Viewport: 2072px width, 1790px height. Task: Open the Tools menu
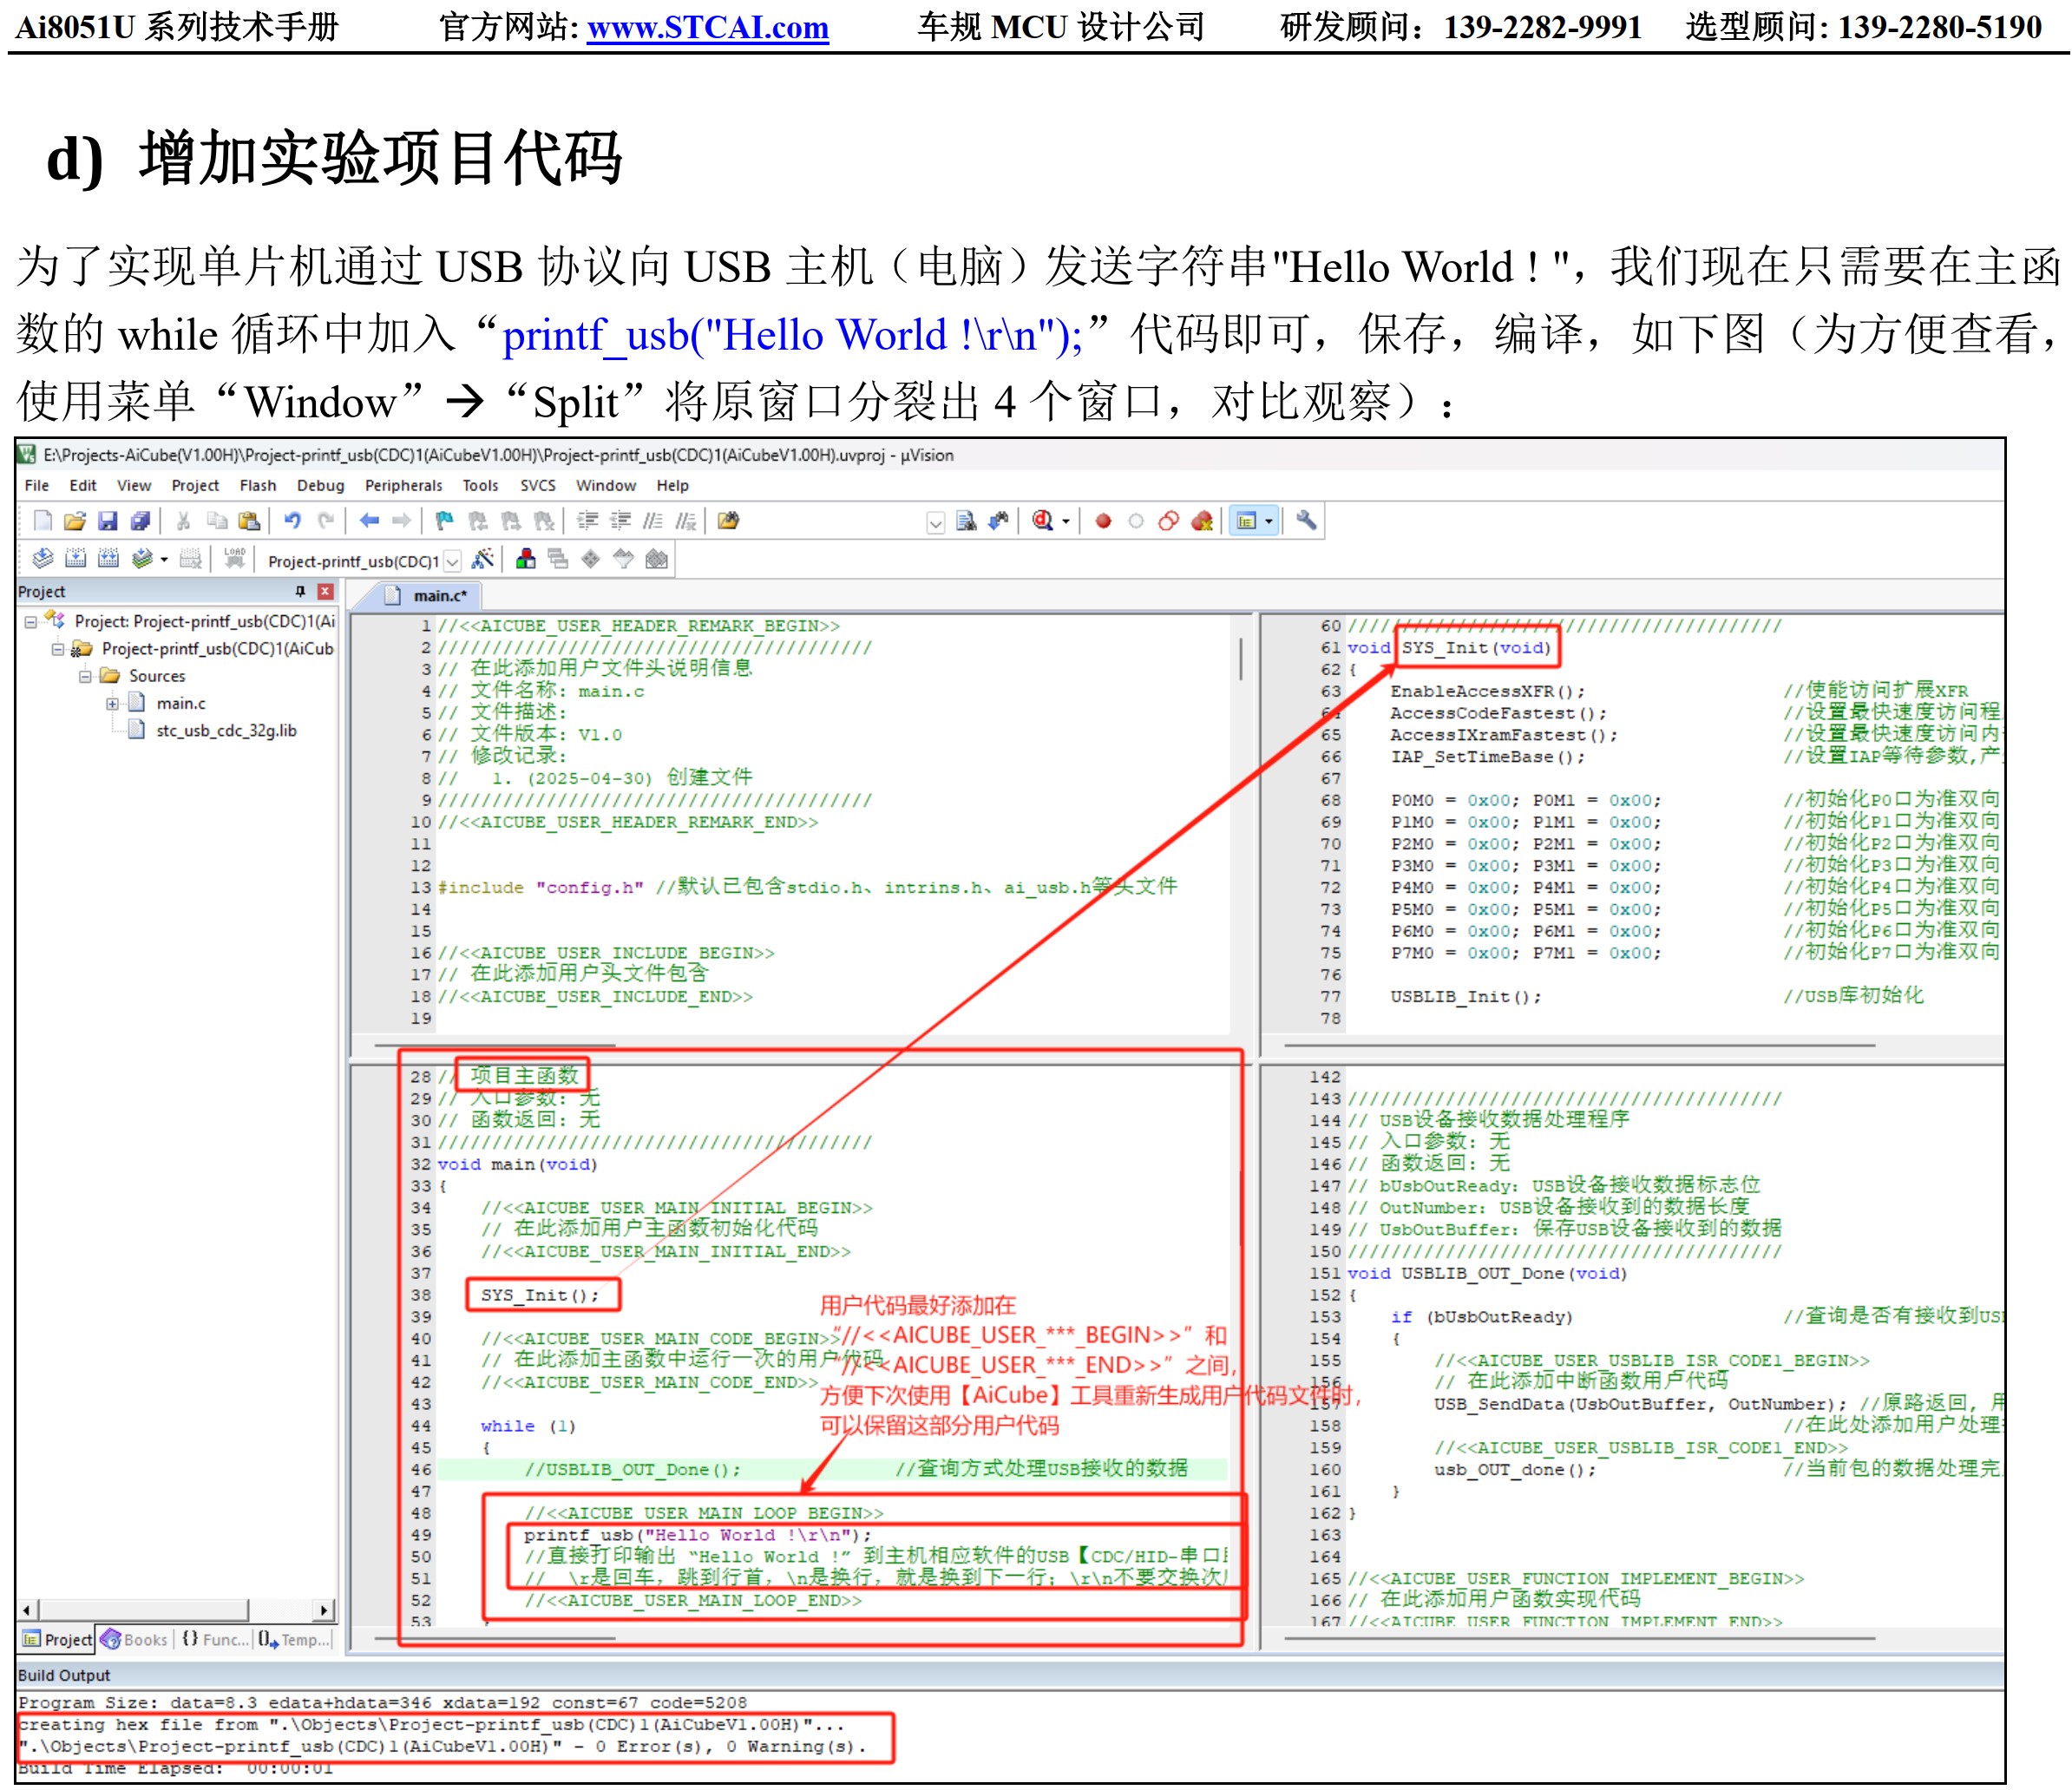coord(480,486)
